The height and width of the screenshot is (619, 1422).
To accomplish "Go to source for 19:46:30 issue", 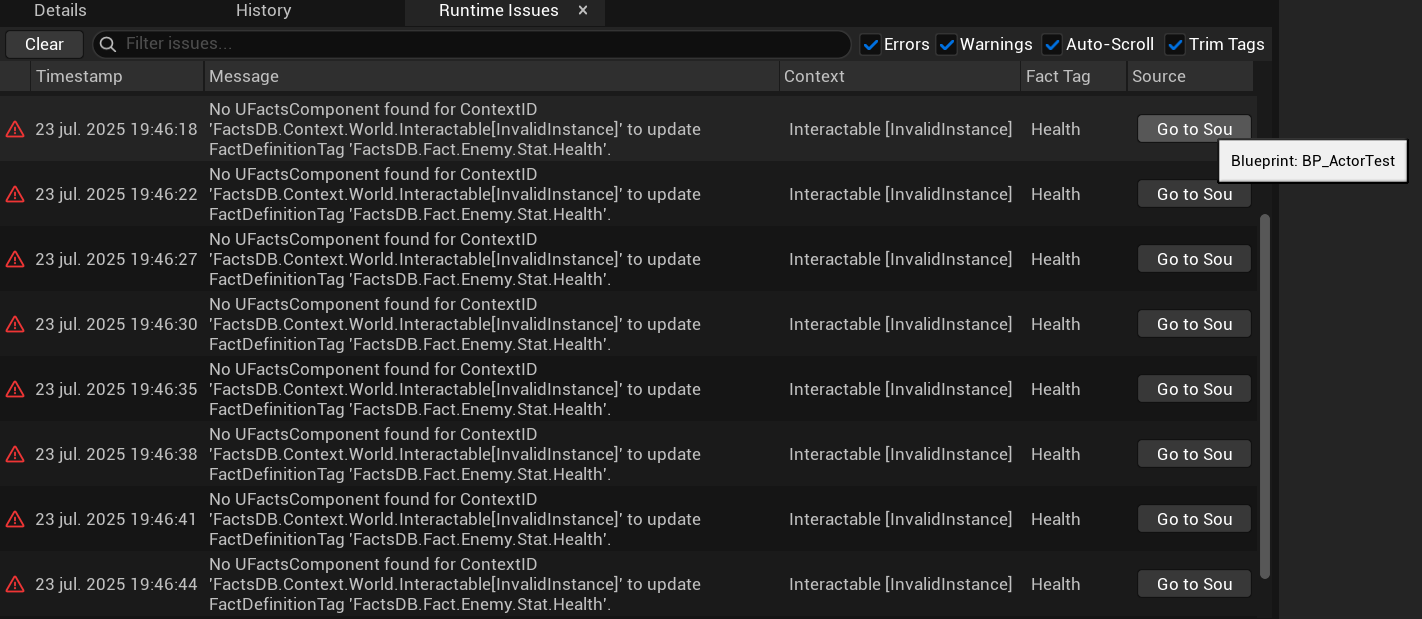I will pos(1194,324).
